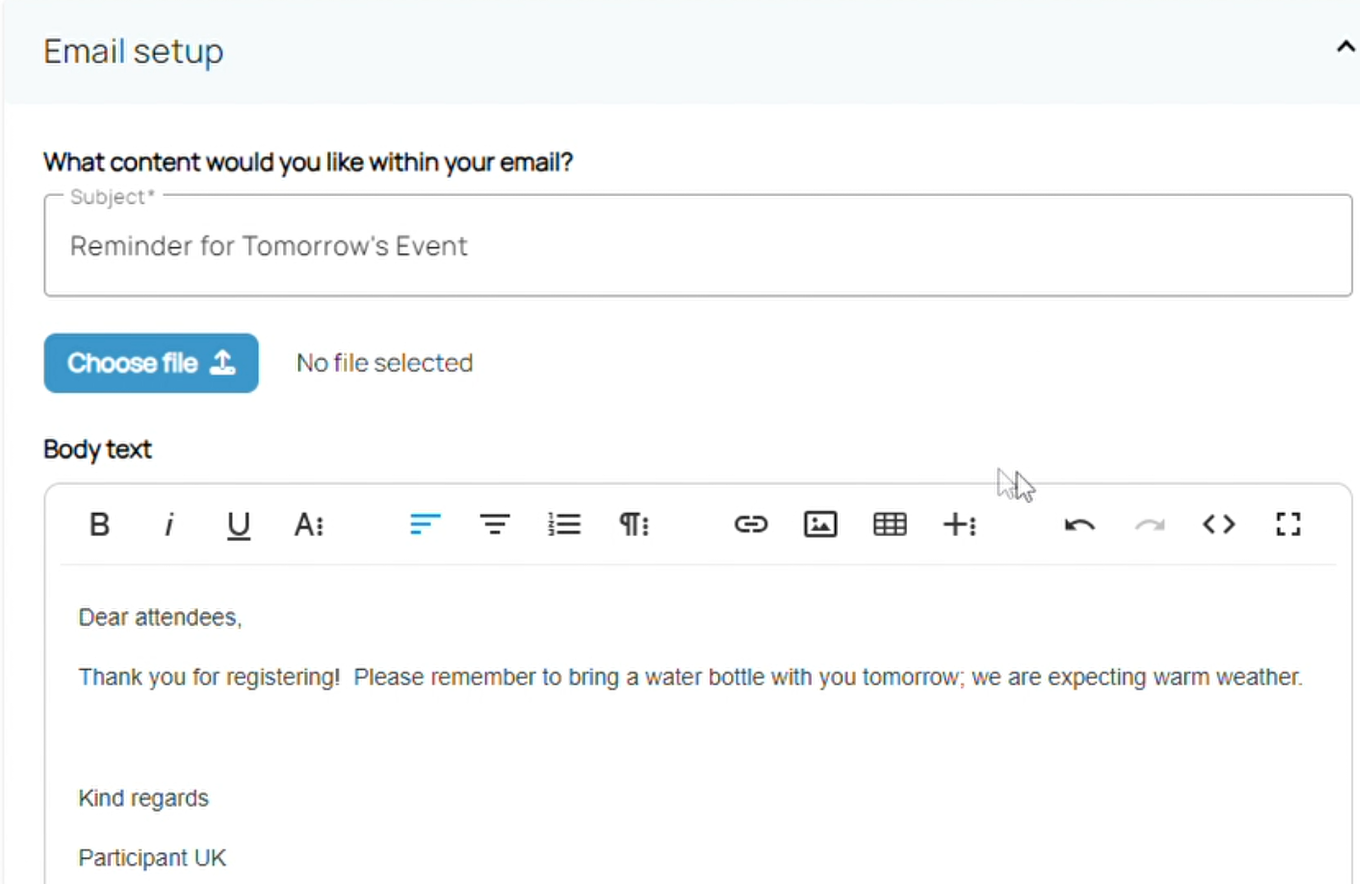Viewport: 1360px width, 884px height.
Task: Insert an ordered list
Action: 564,524
